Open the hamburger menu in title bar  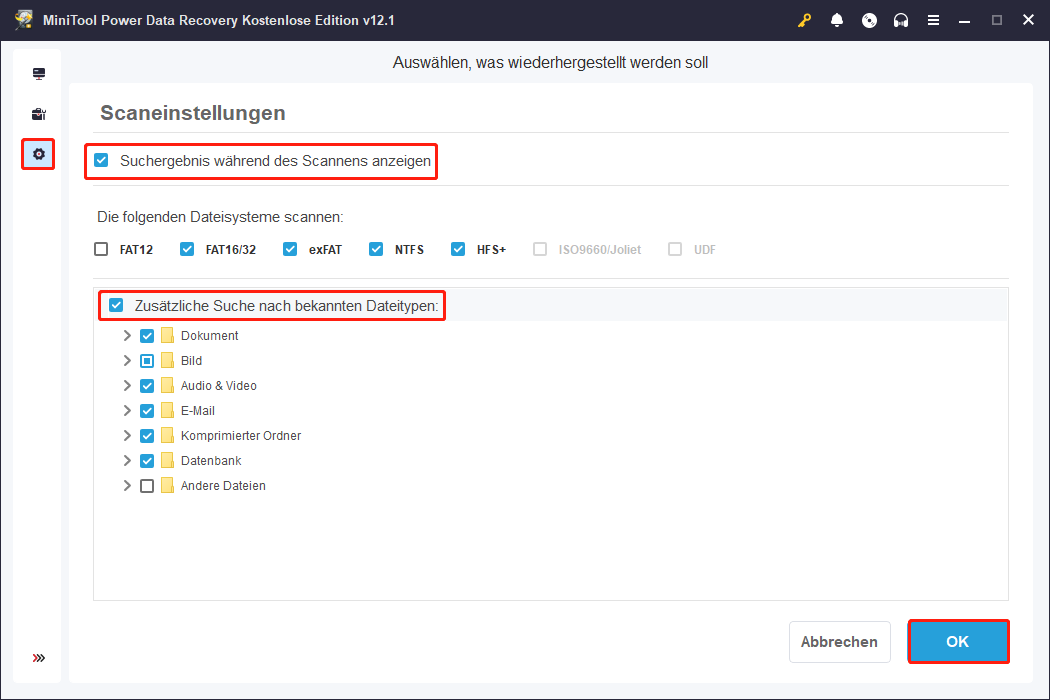tap(933, 20)
